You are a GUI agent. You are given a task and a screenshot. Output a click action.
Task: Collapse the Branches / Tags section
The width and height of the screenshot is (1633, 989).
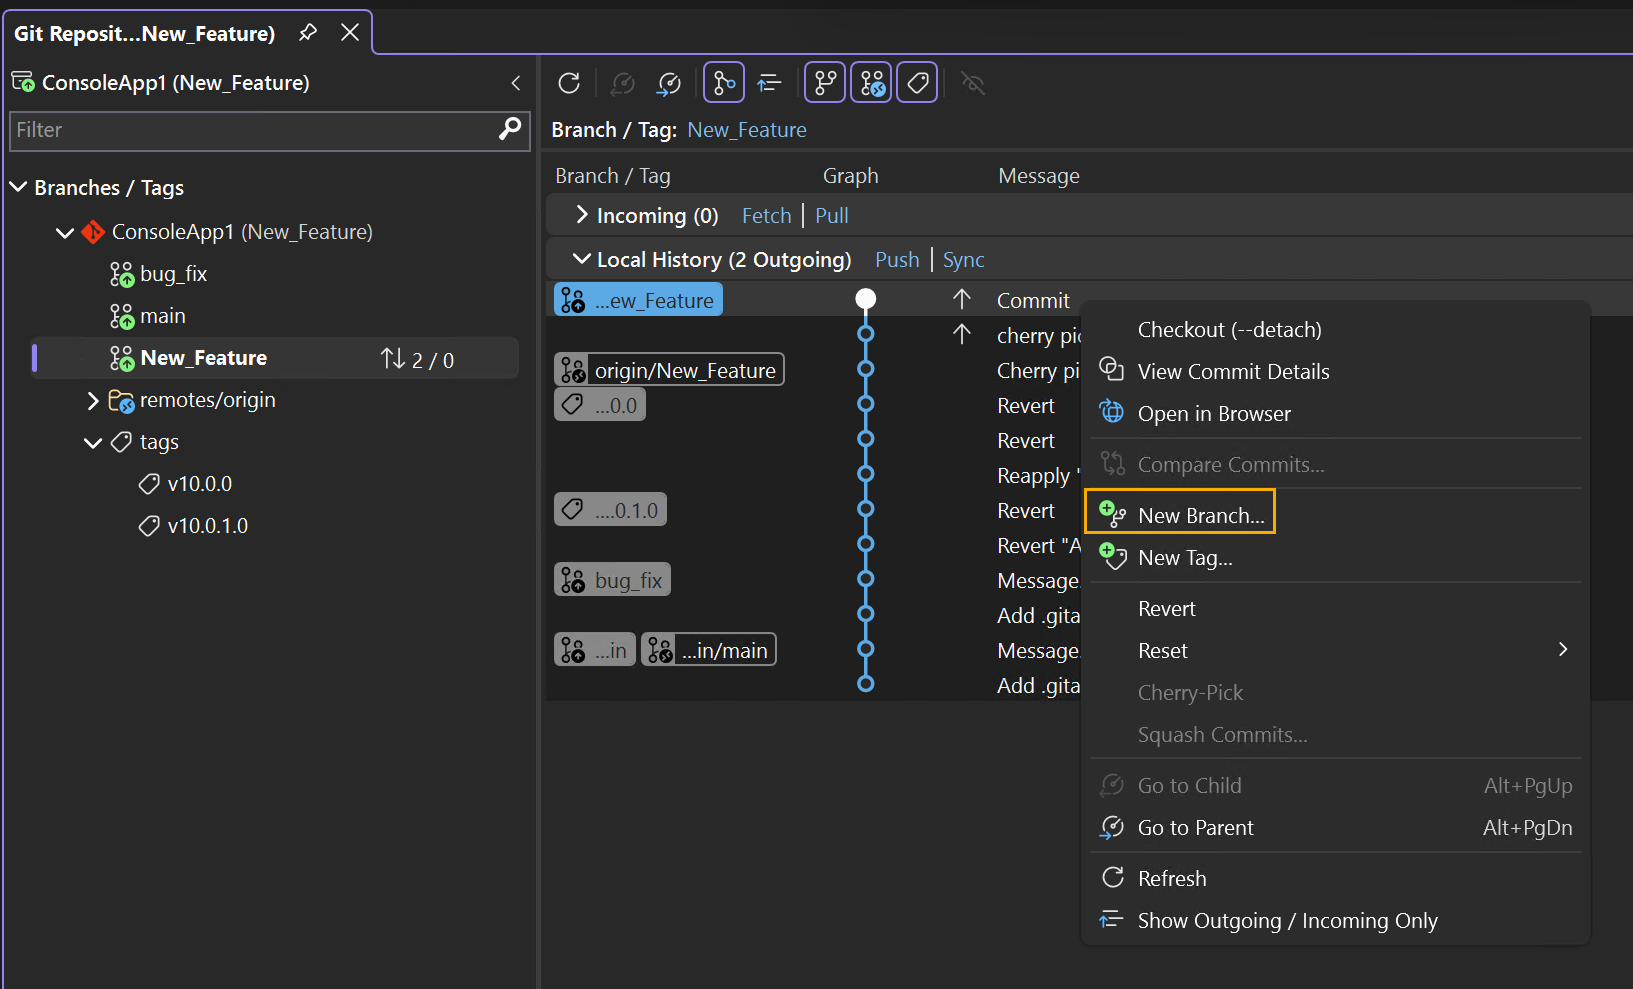click(x=17, y=186)
